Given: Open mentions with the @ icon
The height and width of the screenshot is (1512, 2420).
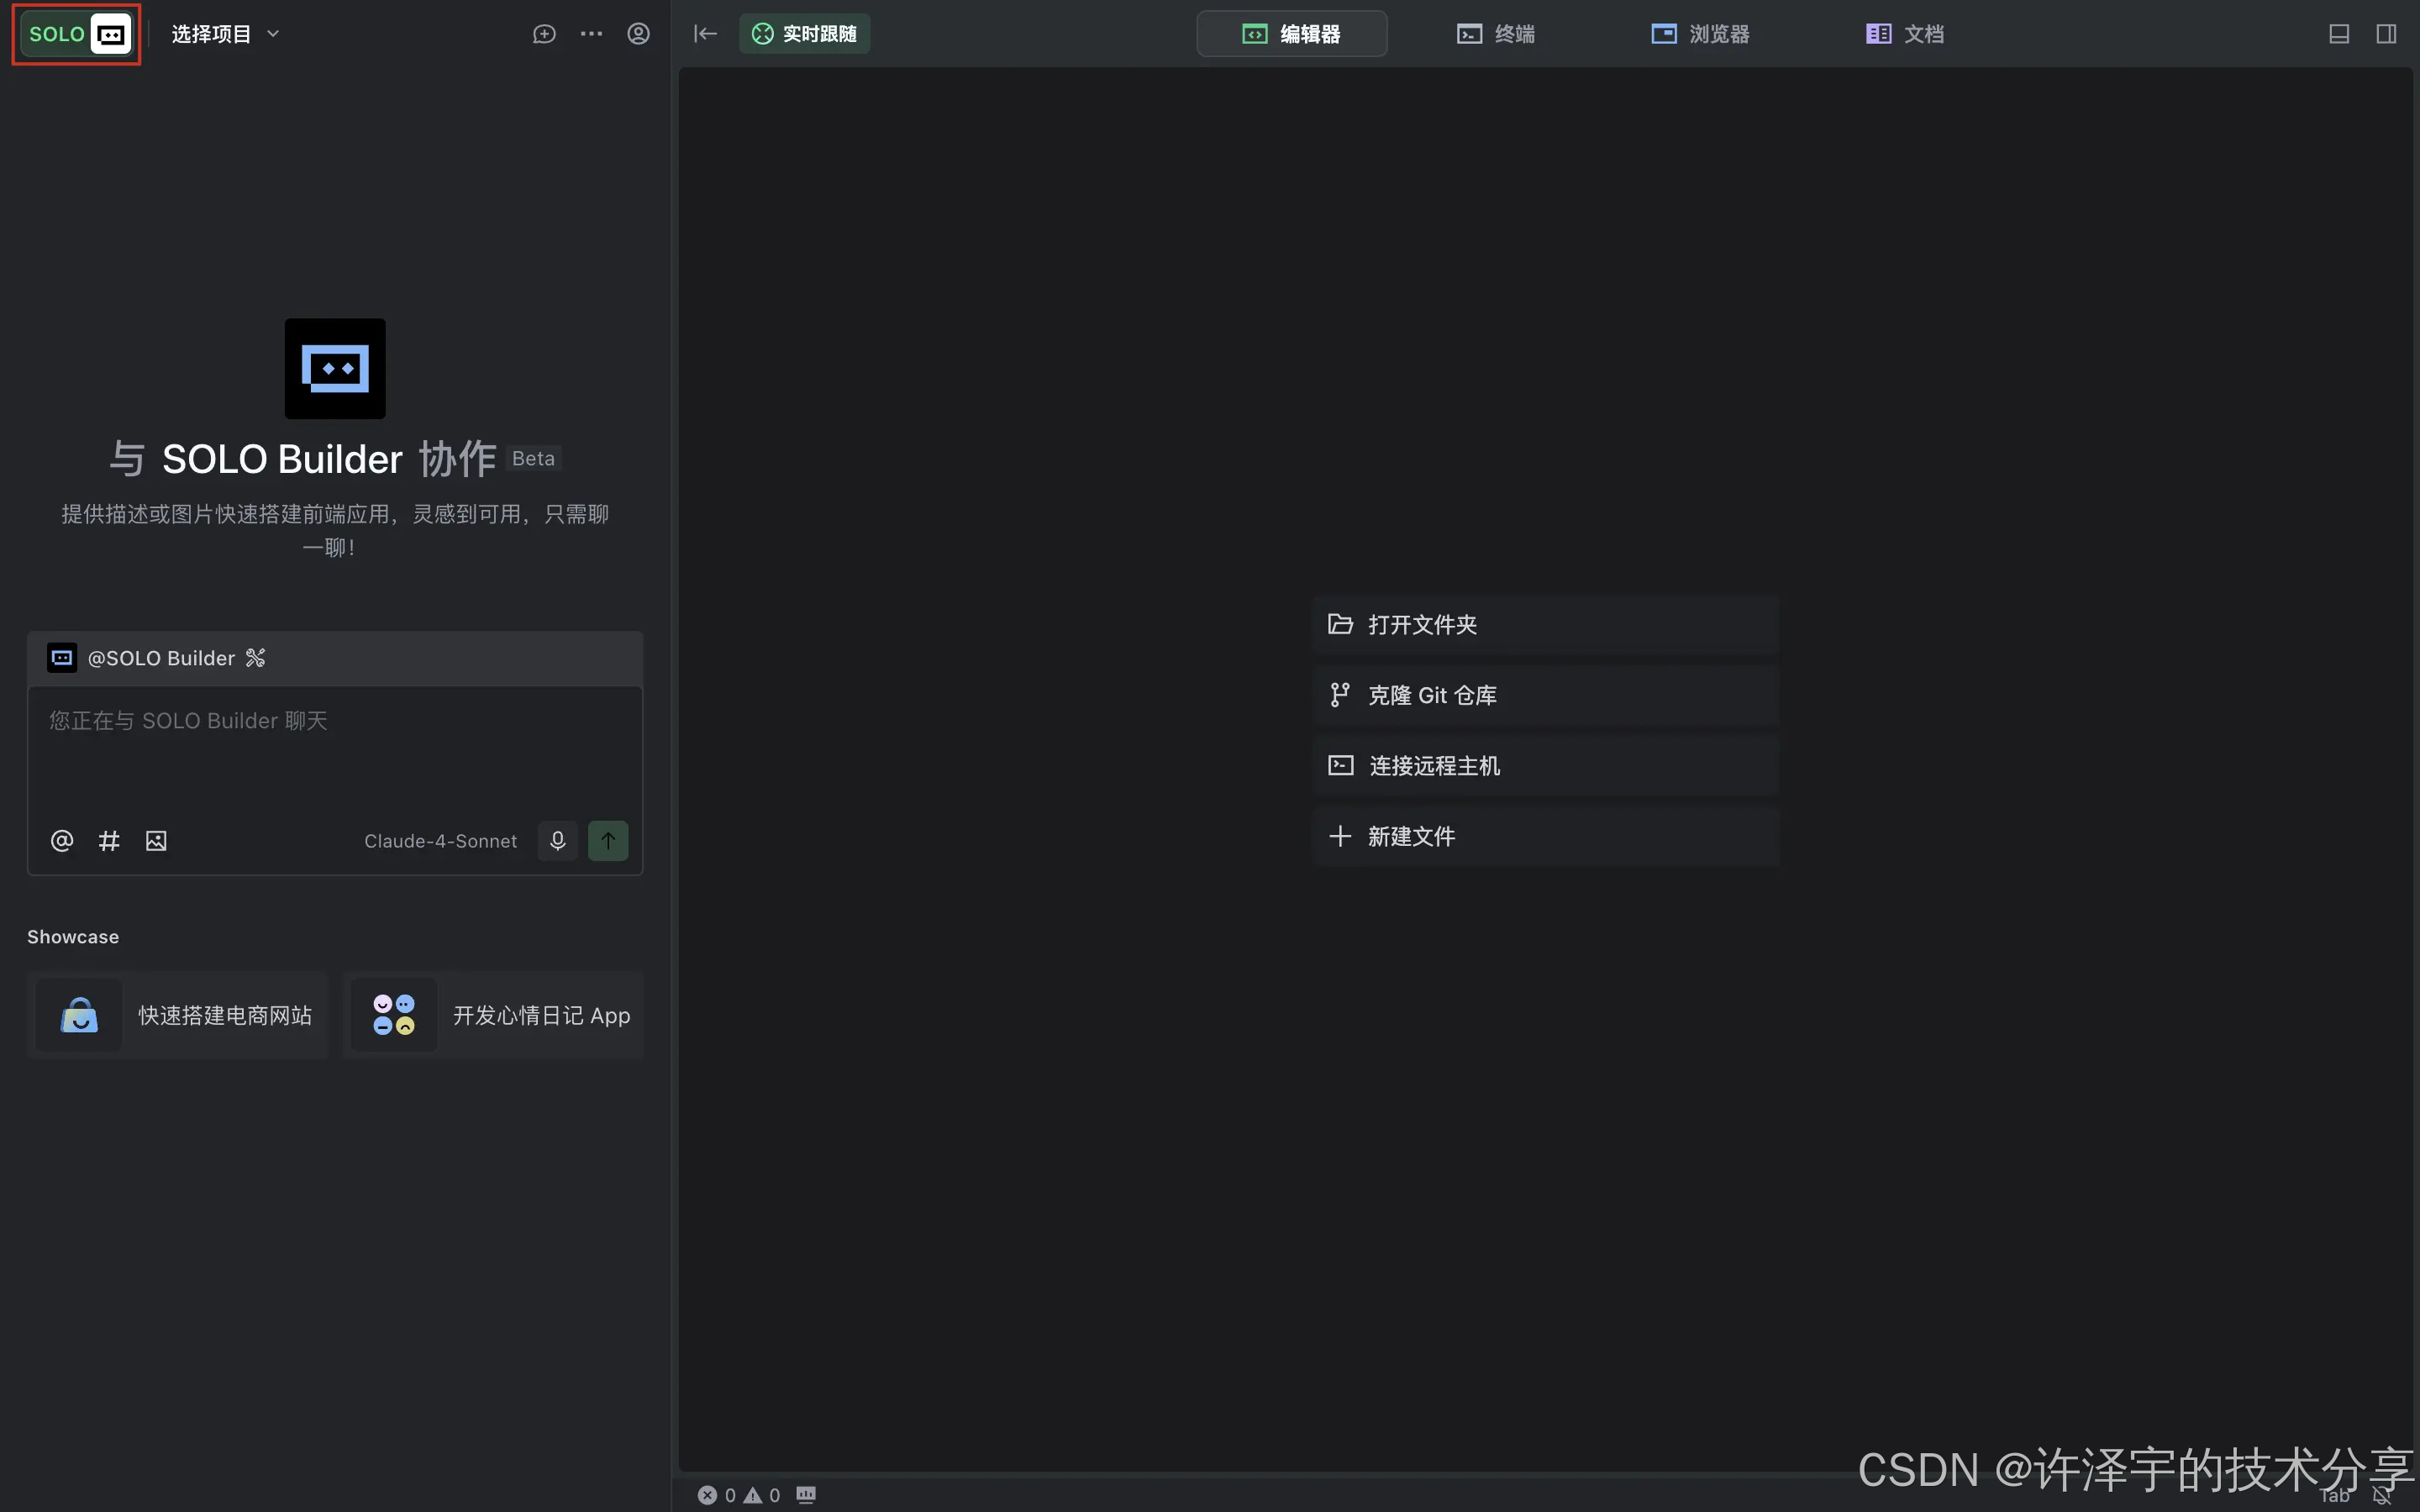Looking at the screenshot, I should [61, 840].
